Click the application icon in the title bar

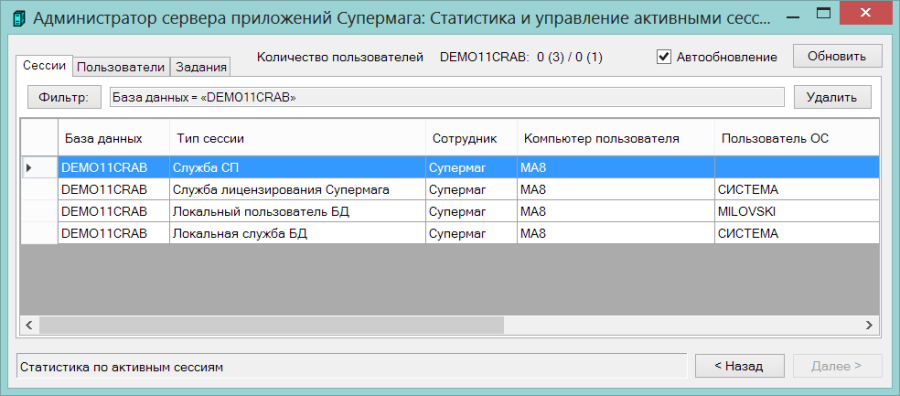coord(20,18)
